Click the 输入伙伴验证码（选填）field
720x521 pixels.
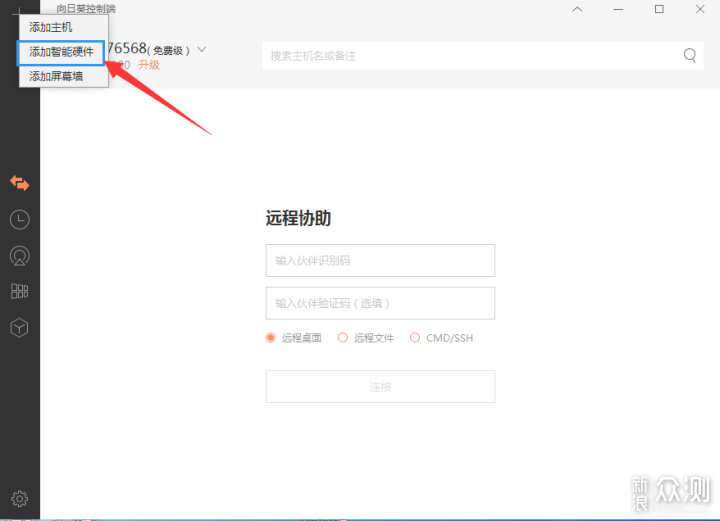(380, 303)
